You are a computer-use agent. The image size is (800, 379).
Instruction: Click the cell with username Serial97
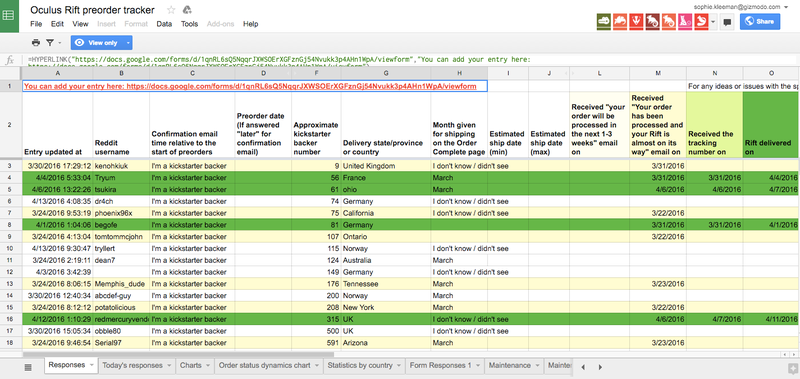click(x=121, y=342)
